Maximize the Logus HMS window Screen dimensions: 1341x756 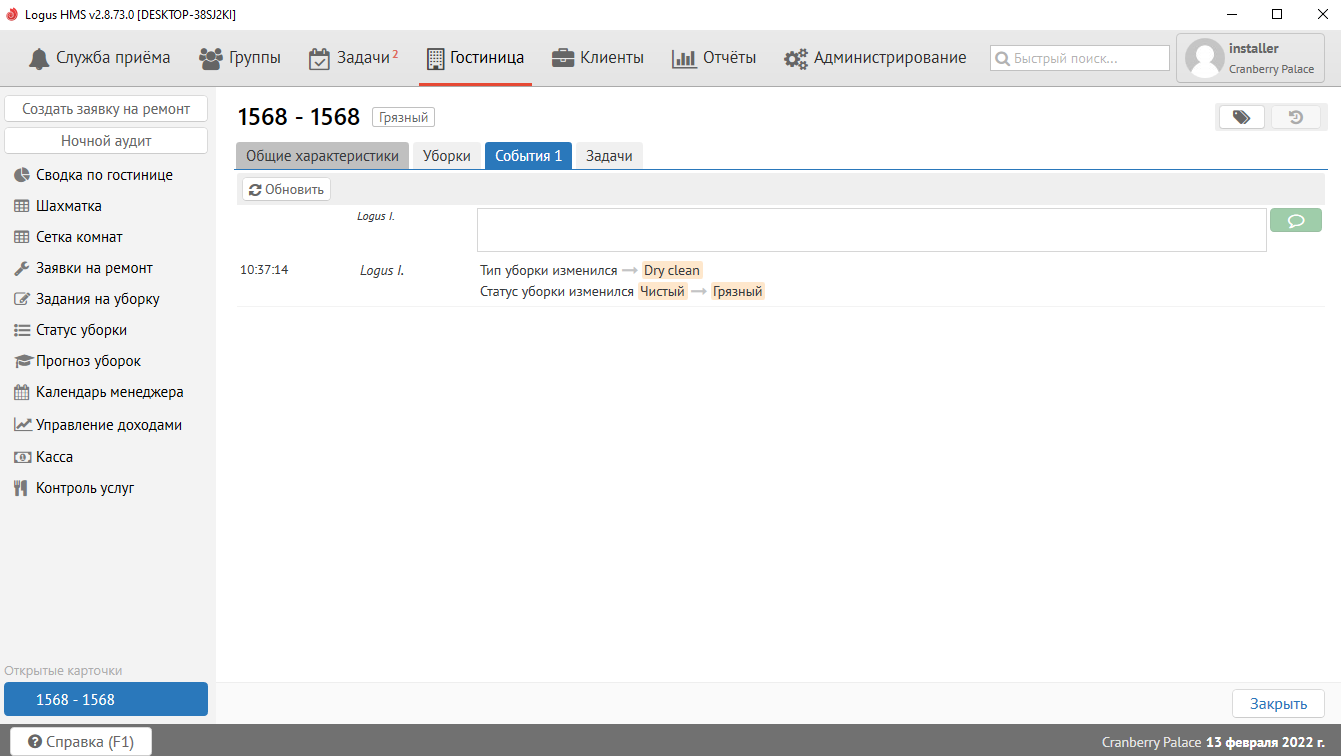(1277, 15)
